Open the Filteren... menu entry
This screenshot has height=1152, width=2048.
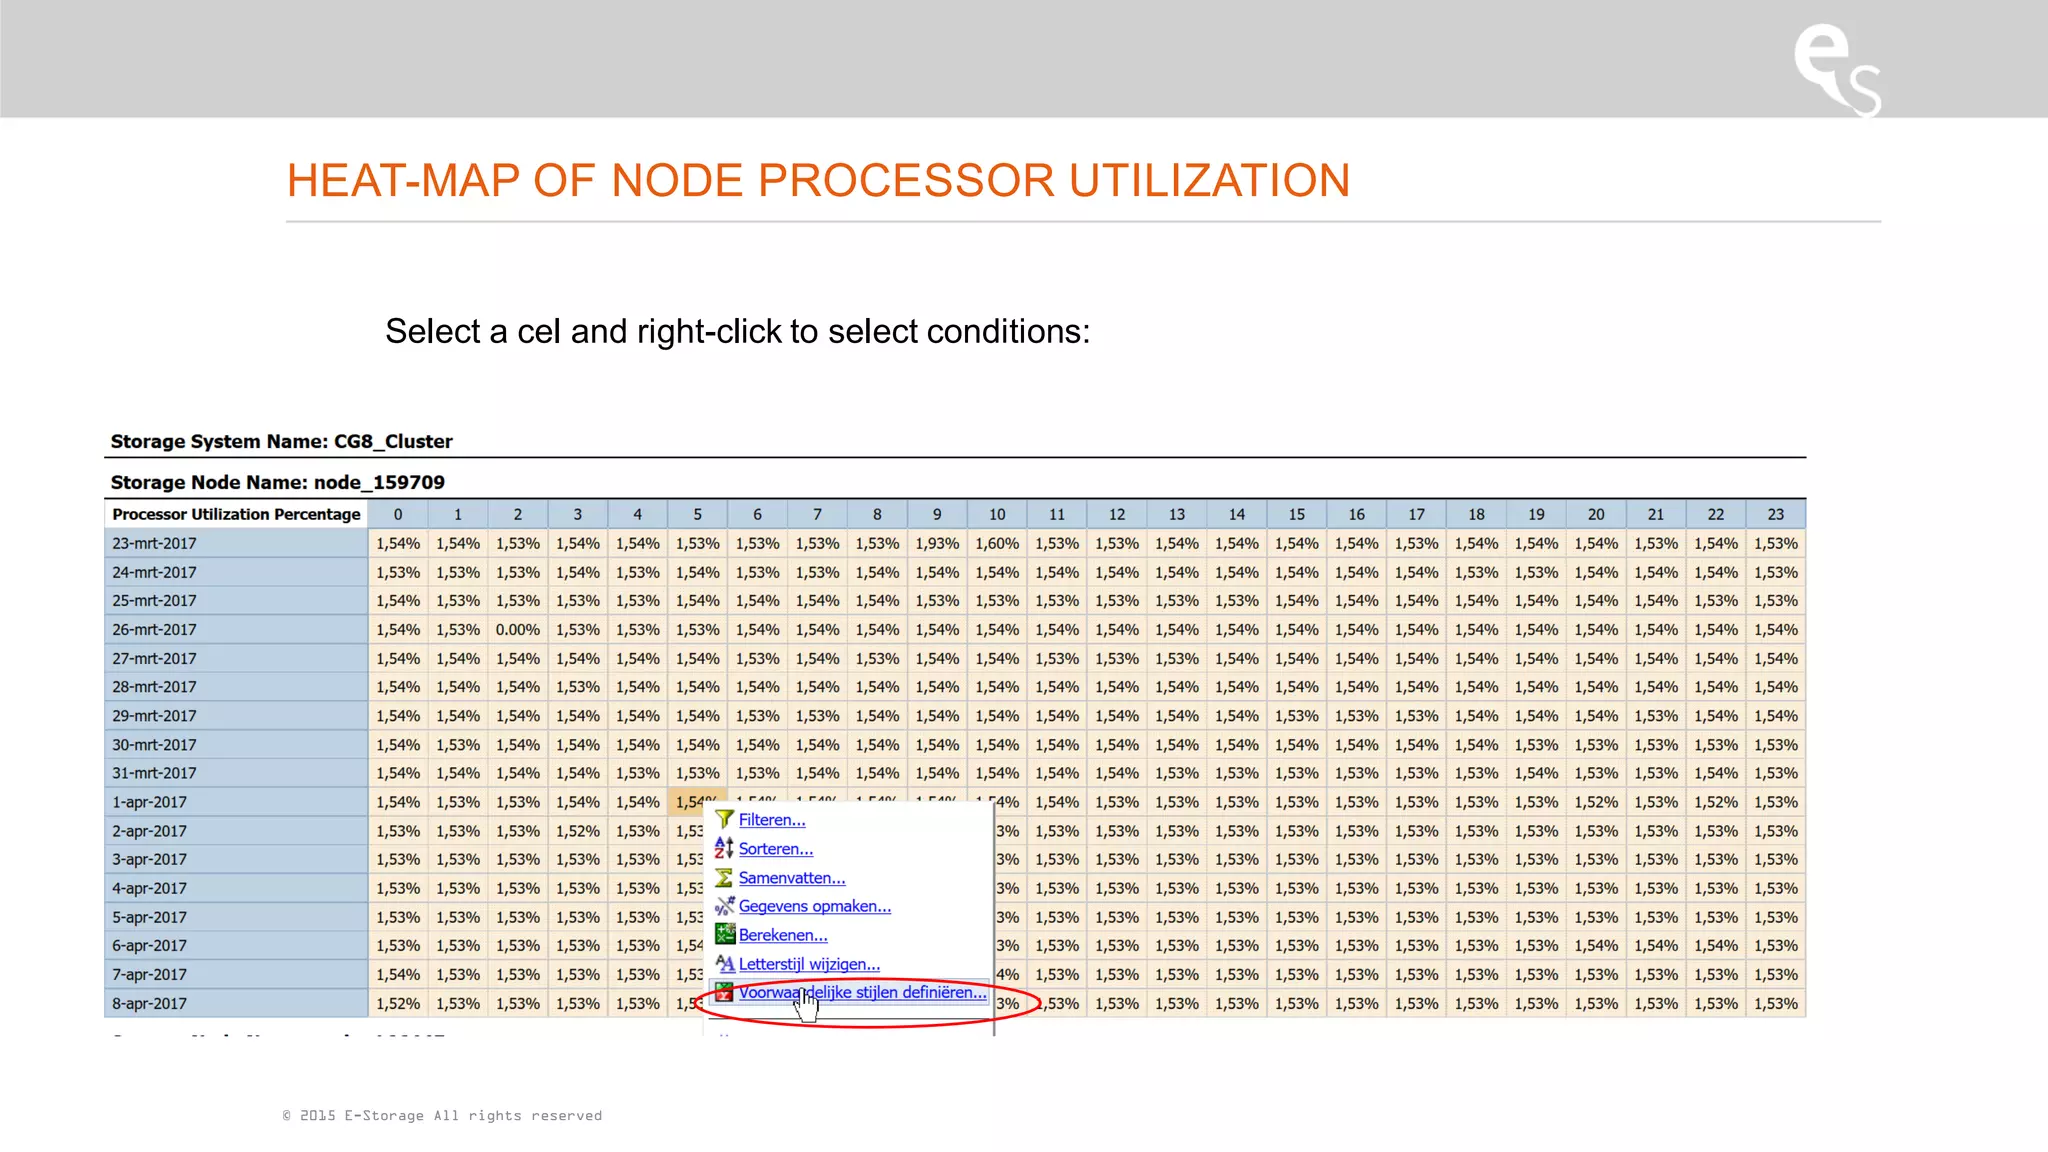click(x=771, y=820)
